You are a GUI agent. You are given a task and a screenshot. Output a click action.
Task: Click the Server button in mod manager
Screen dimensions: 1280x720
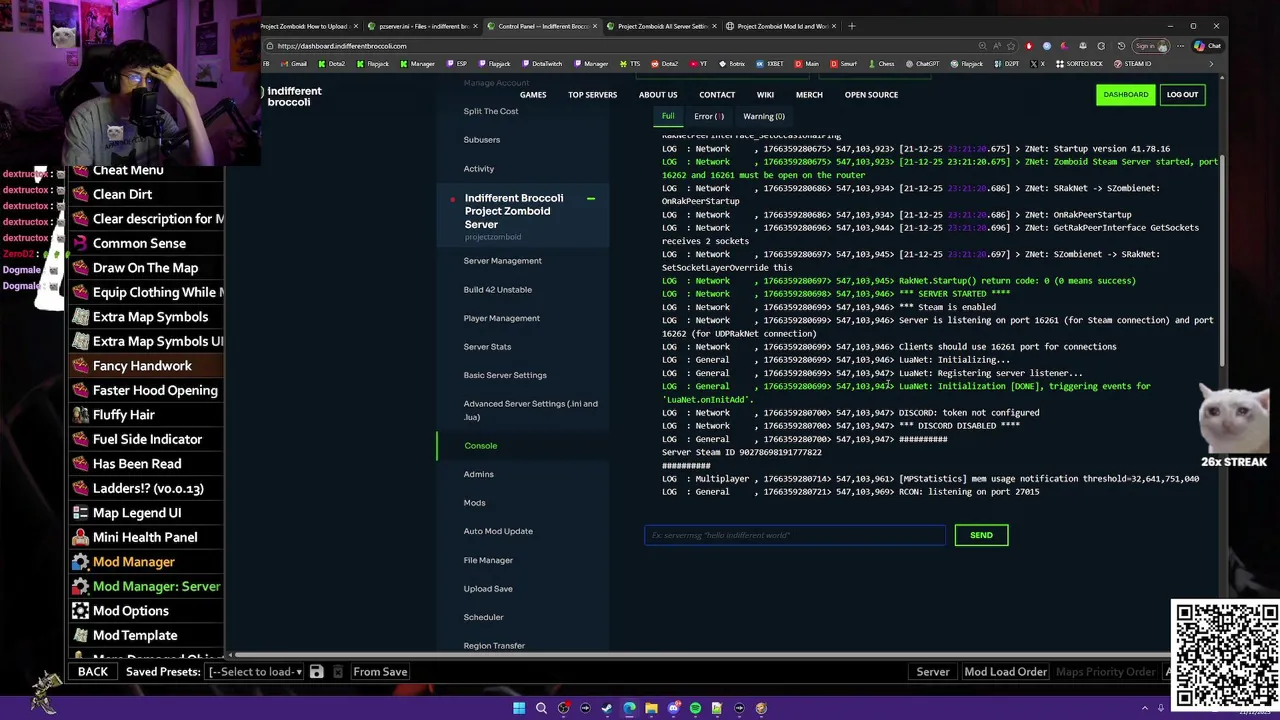pos(933,672)
